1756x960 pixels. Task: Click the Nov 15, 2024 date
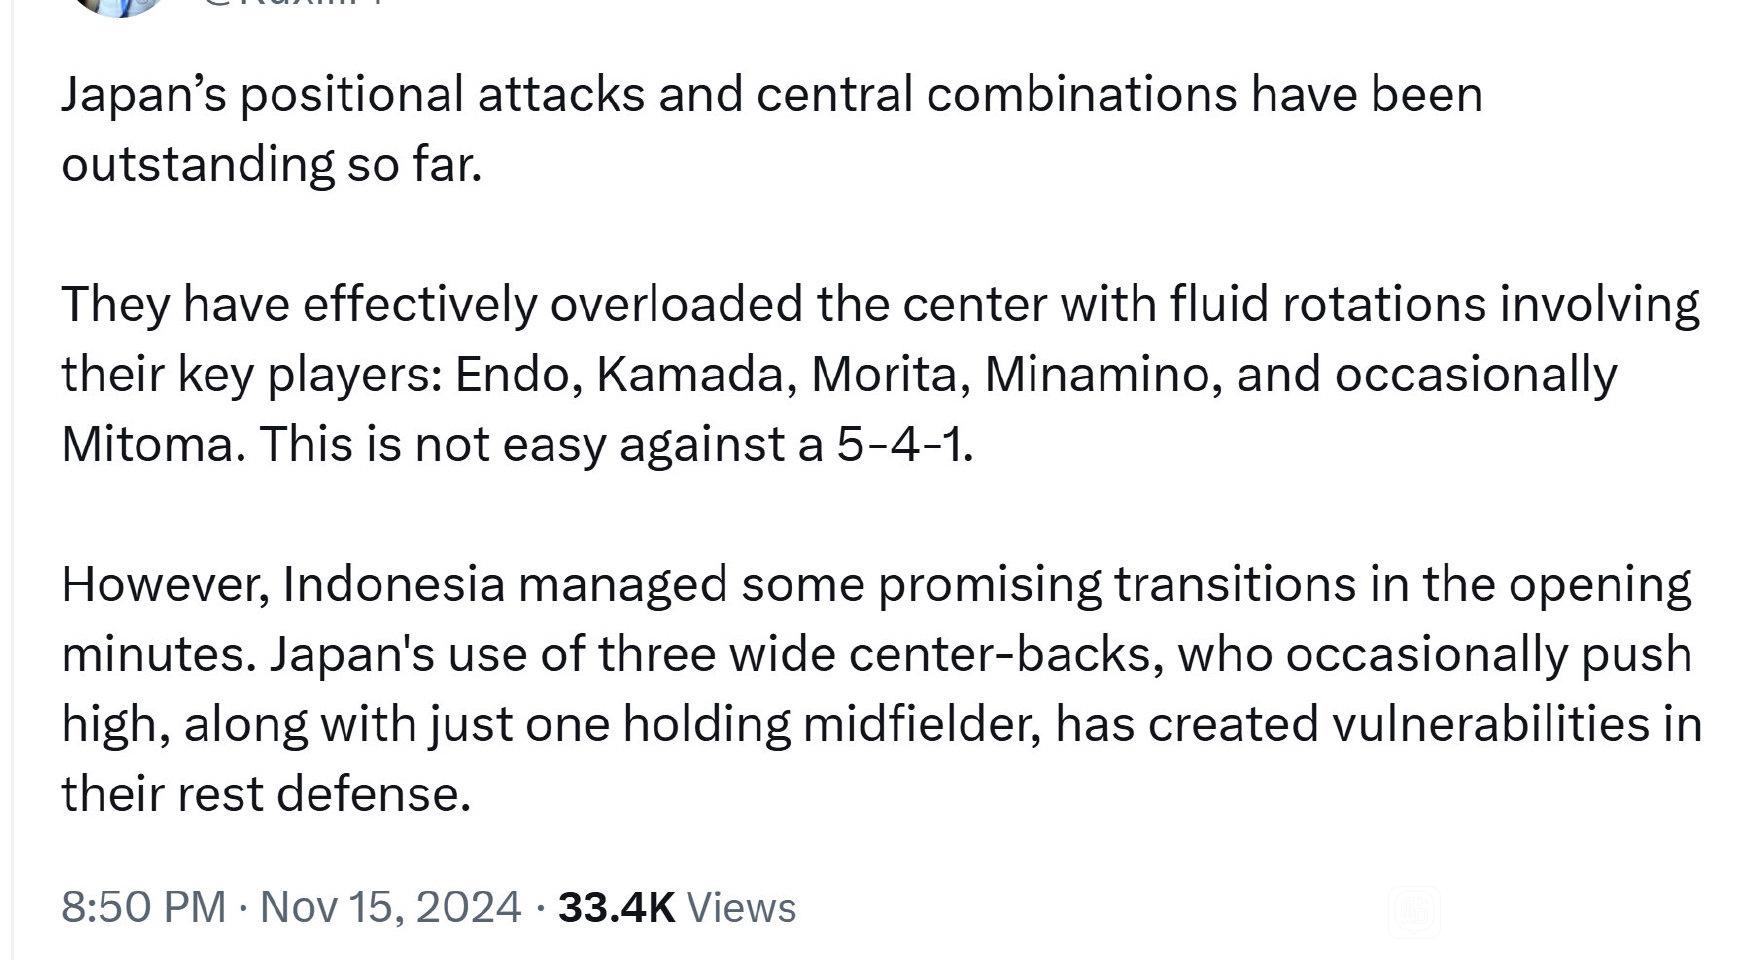point(390,907)
